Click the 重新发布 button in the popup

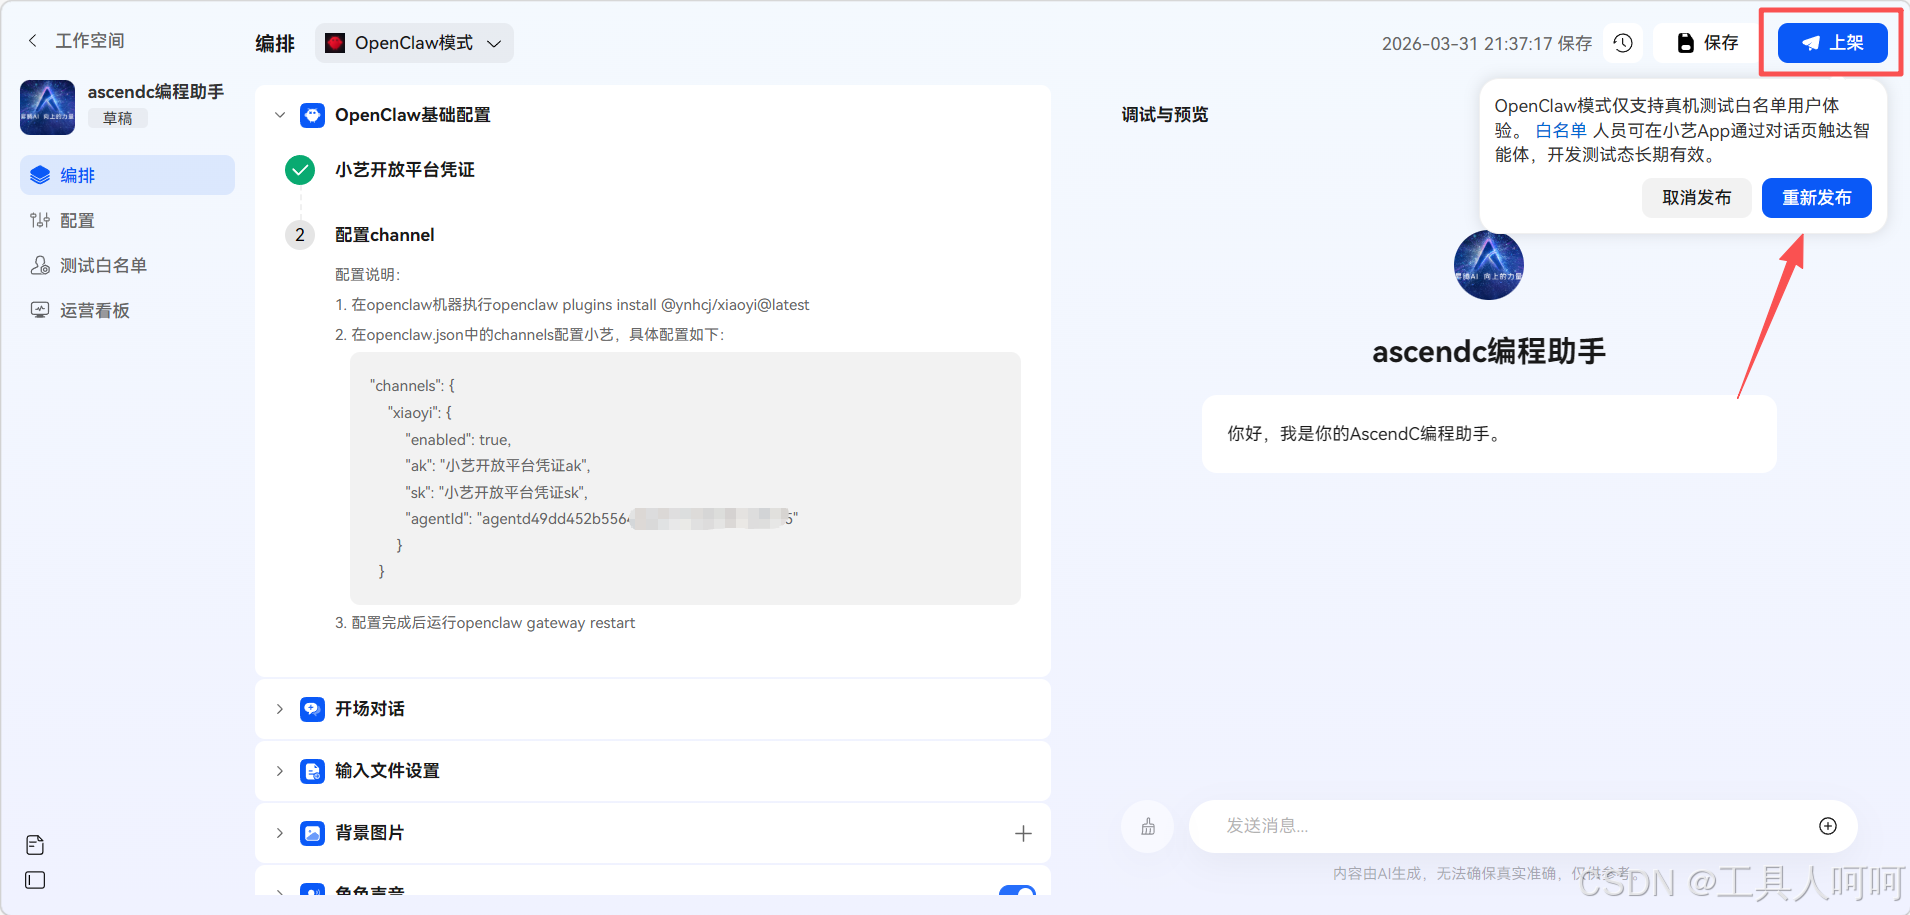pyautogui.click(x=1815, y=197)
